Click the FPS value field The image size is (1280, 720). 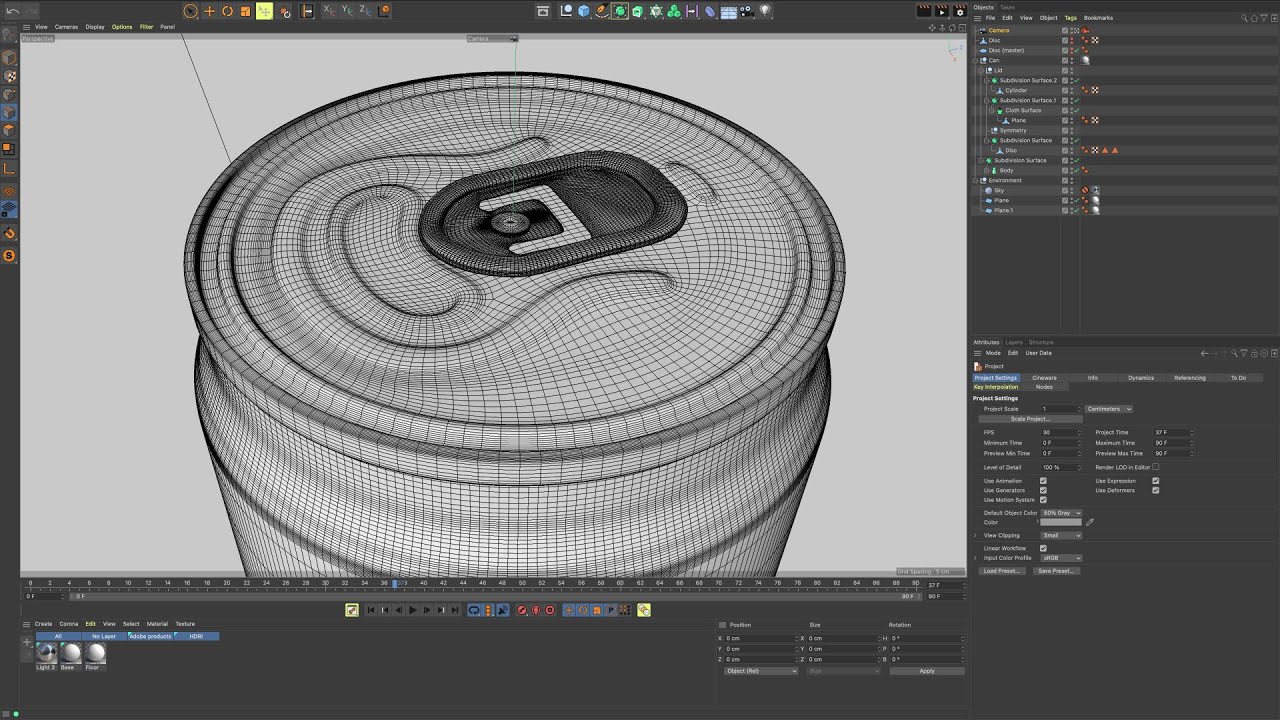[x=1059, y=433]
